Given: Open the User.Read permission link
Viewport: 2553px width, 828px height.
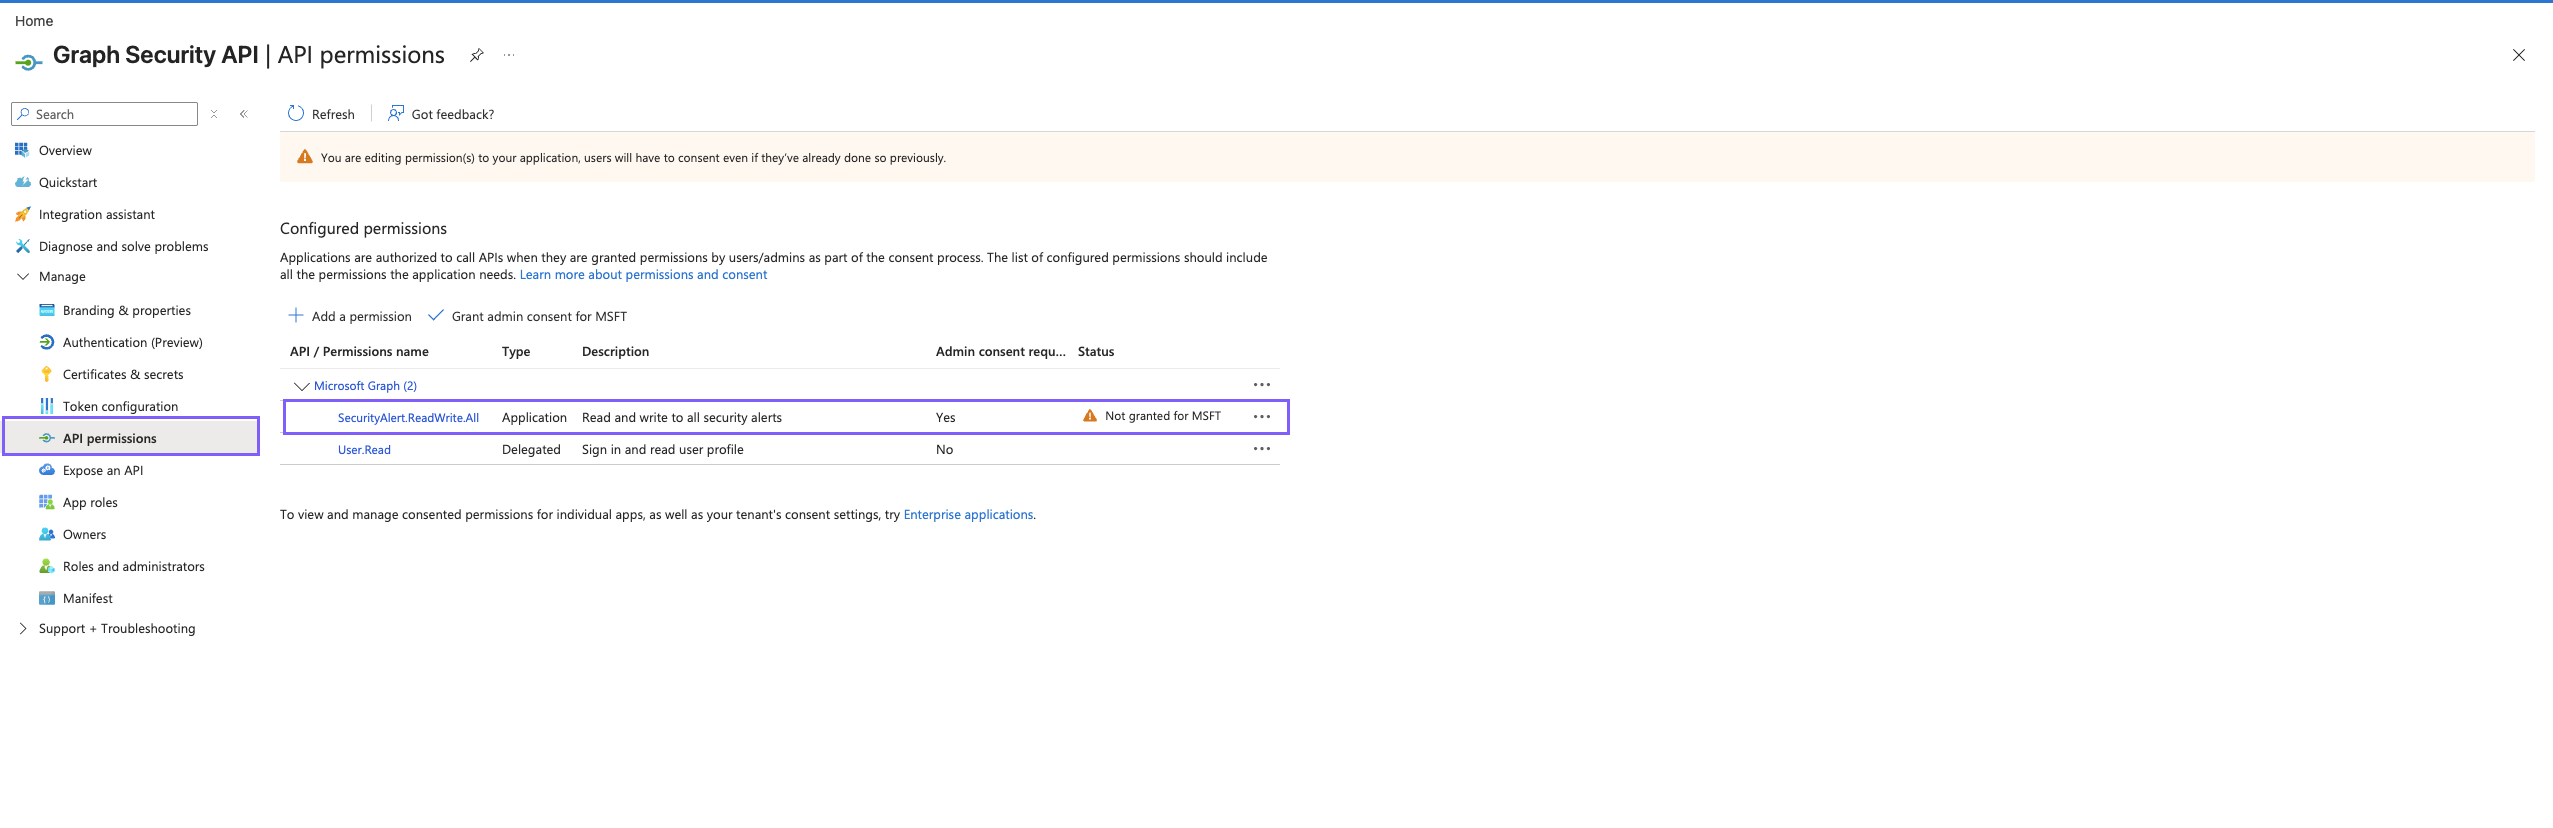Looking at the screenshot, I should [364, 450].
